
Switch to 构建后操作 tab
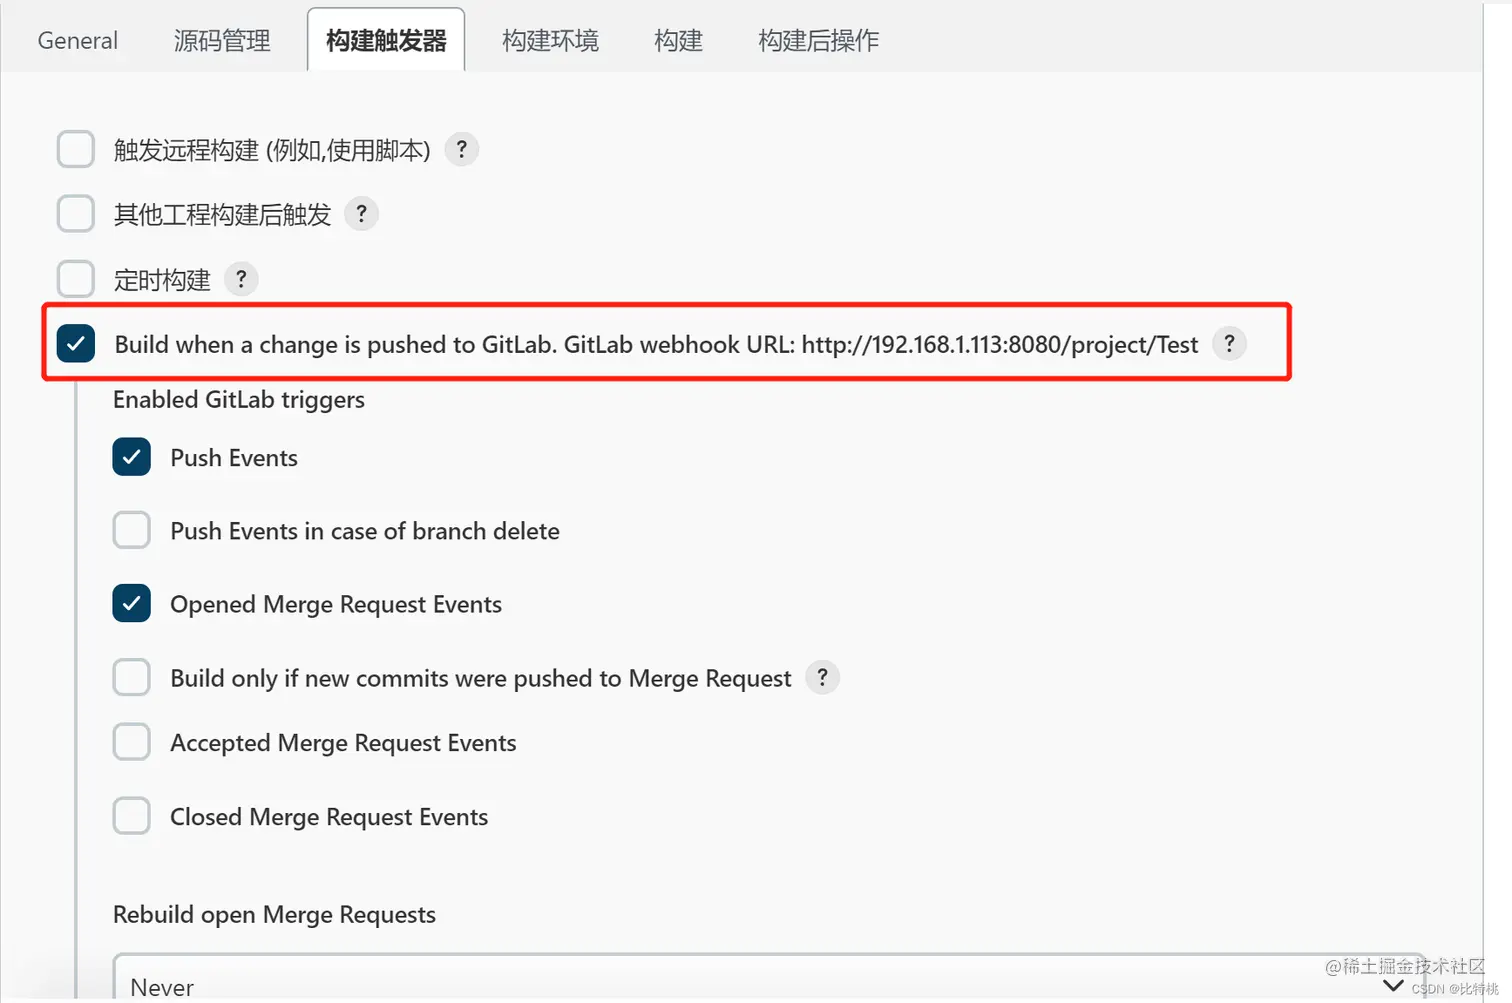(818, 41)
